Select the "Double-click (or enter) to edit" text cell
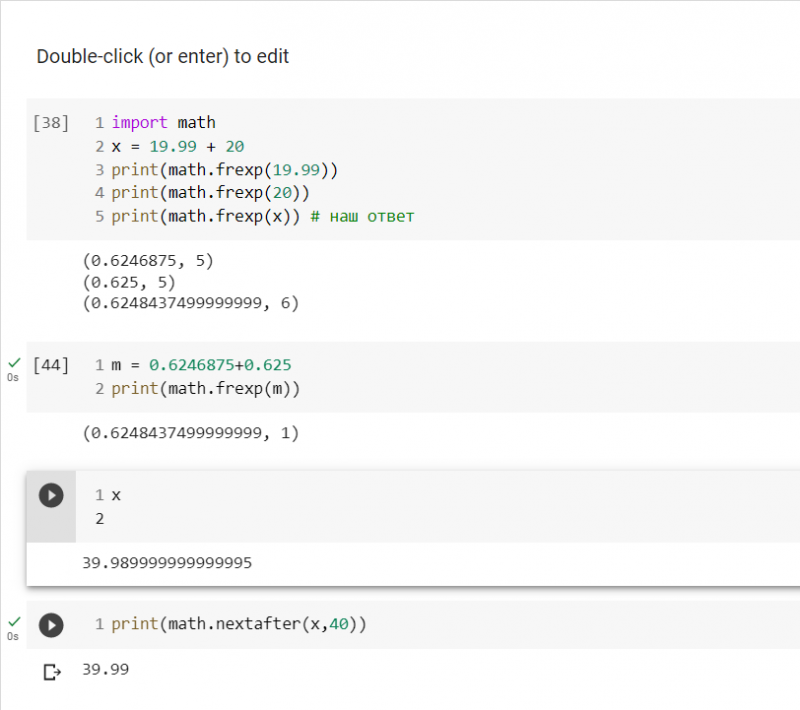This screenshot has height=710, width=800. click(x=163, y=57)
